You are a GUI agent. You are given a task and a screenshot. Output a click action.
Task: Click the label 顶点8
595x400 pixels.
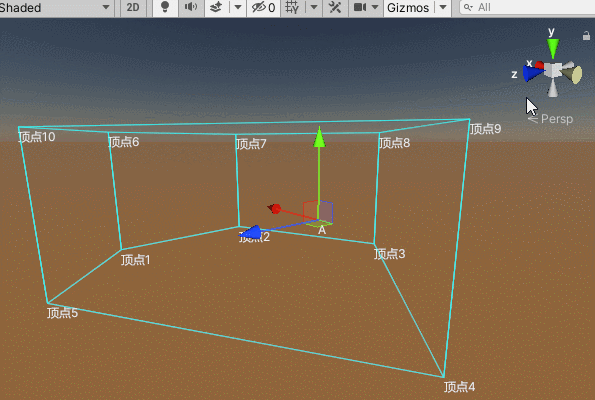tap(395, 143)
